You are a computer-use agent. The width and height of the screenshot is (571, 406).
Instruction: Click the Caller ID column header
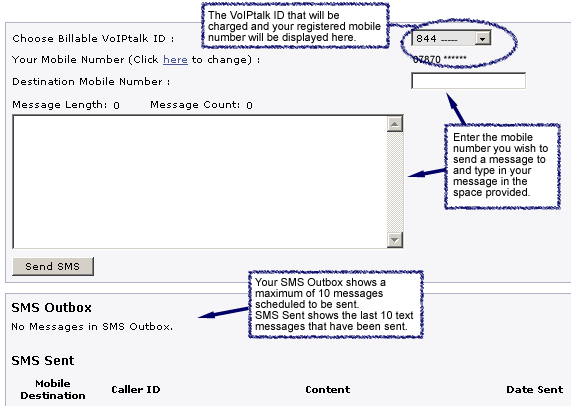click(x=135, y=389)
